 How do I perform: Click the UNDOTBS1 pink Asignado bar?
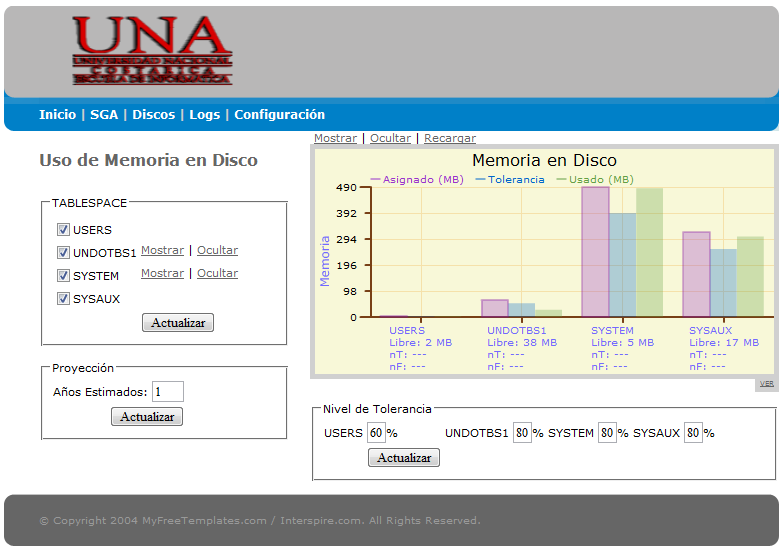click(495, 308)
